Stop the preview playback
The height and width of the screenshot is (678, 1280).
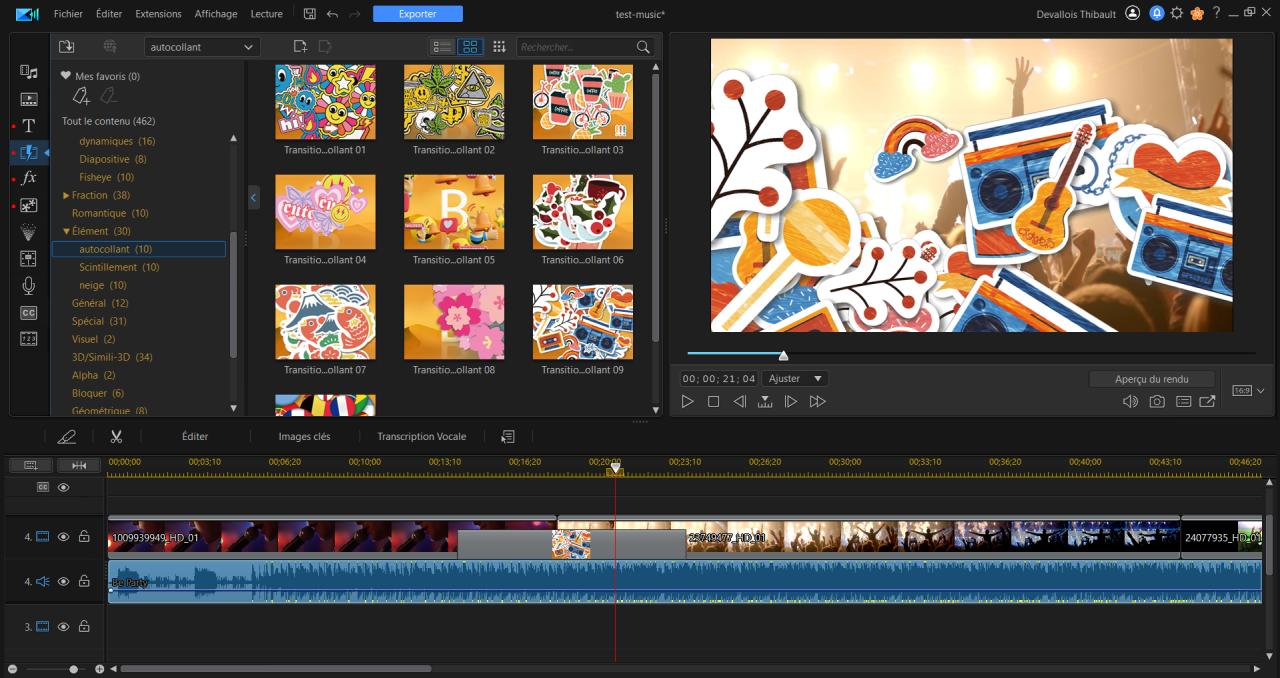(713, 401)
